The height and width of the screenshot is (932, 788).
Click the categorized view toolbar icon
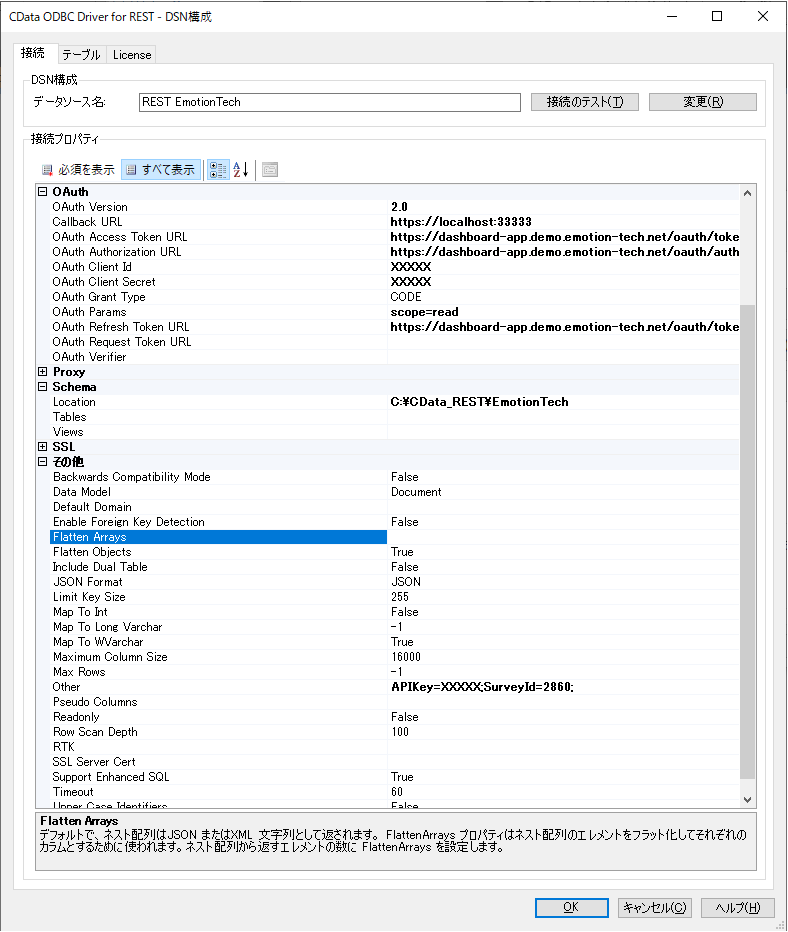[218, 169]
